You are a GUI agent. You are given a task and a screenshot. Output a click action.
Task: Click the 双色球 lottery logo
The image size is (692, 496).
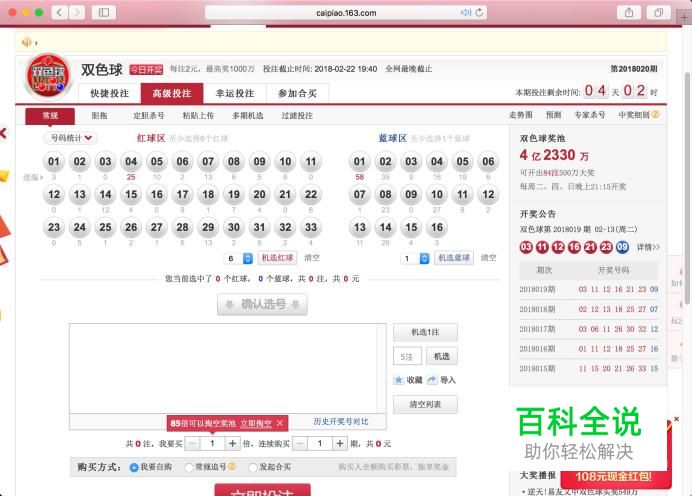(x=48, y=76)
